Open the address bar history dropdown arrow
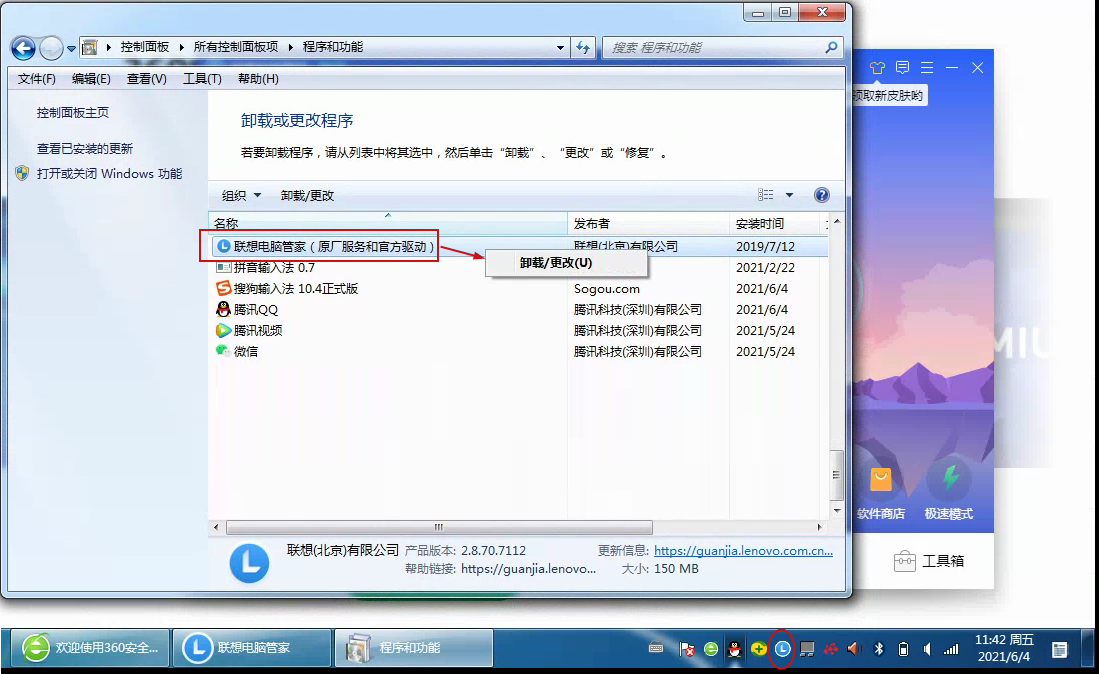Image resolution: width=1099 pixels, height=674 pixels. pos(560,48)
